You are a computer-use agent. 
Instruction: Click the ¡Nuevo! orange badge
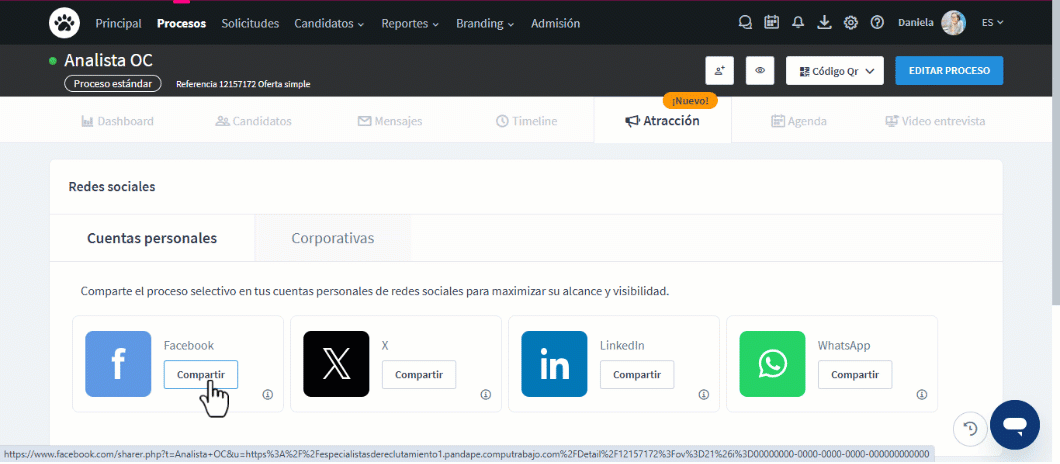point(690,101)
